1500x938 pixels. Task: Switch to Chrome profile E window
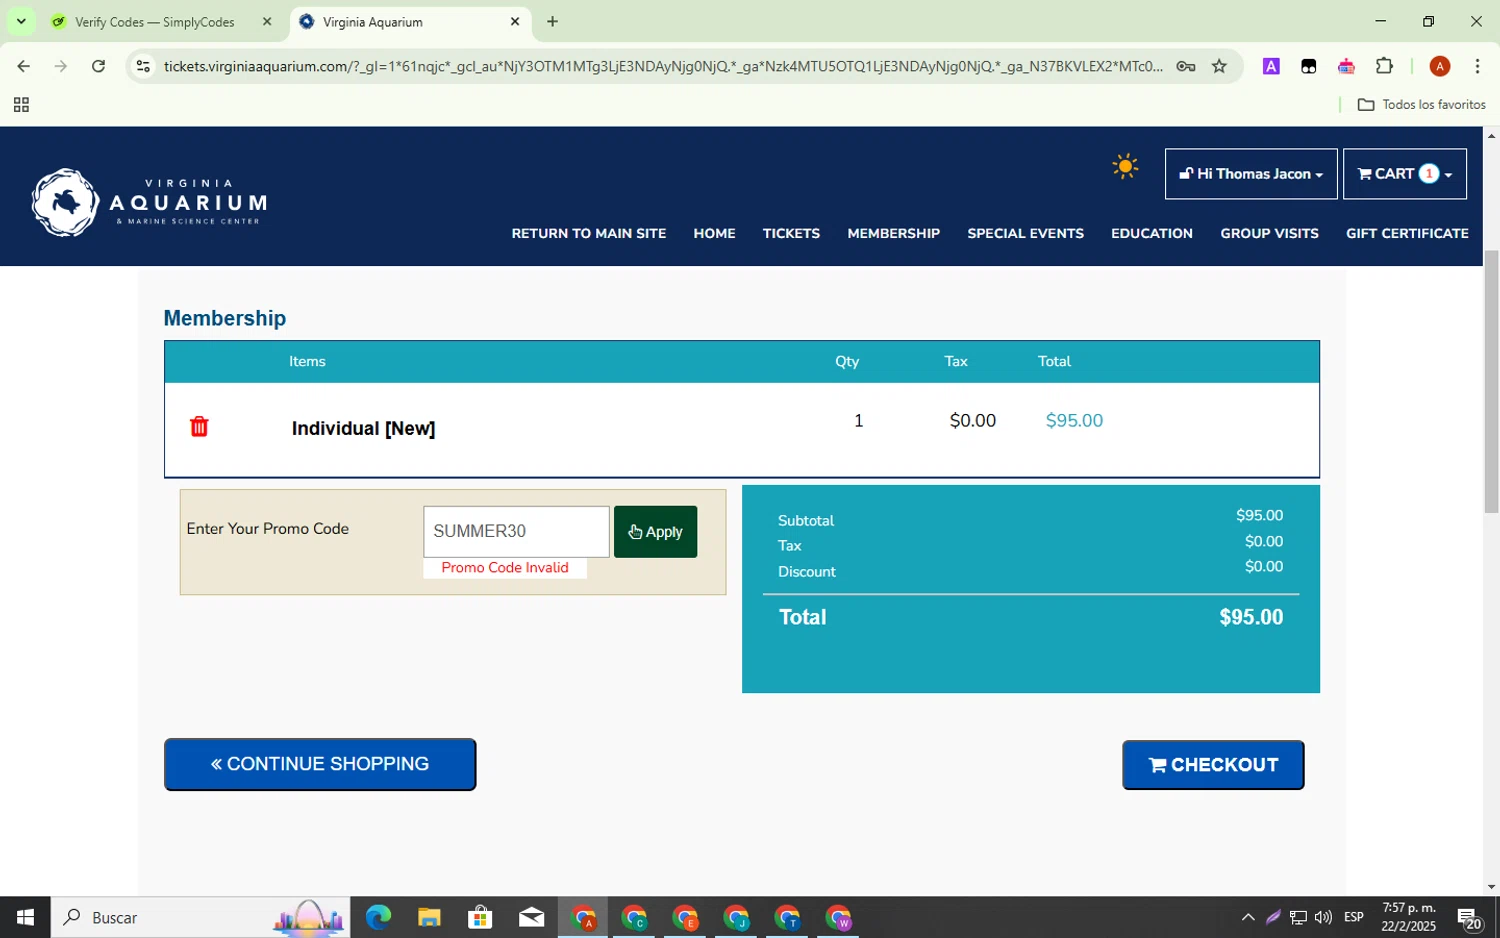(x=685, y=917)
